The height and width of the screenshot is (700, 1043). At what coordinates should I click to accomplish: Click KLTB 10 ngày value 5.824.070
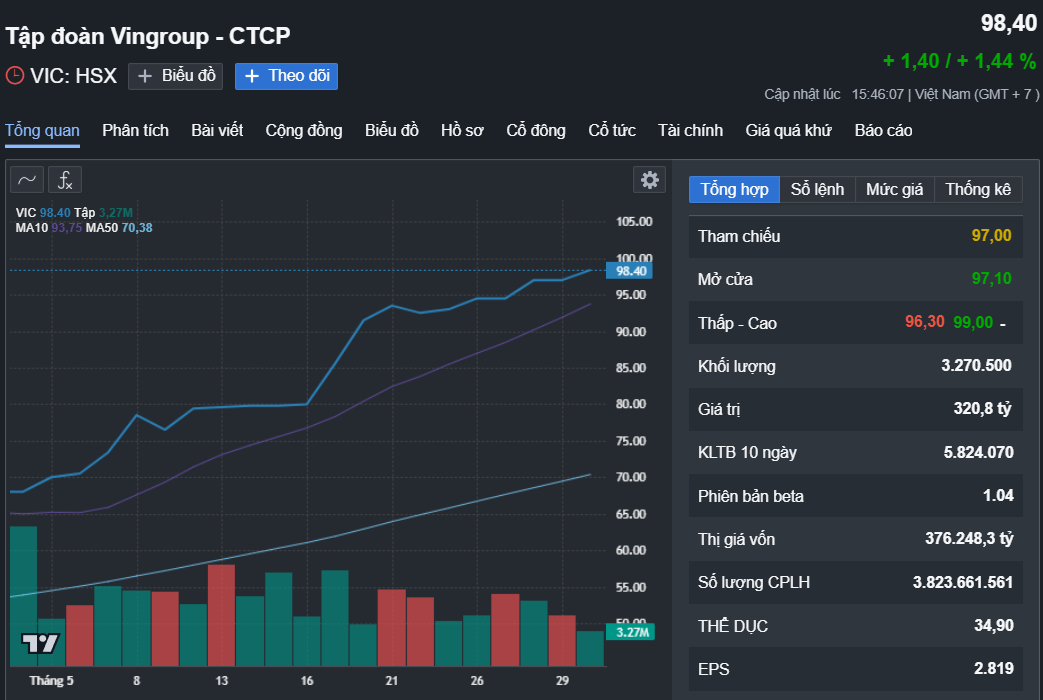[x=978, y=452]
